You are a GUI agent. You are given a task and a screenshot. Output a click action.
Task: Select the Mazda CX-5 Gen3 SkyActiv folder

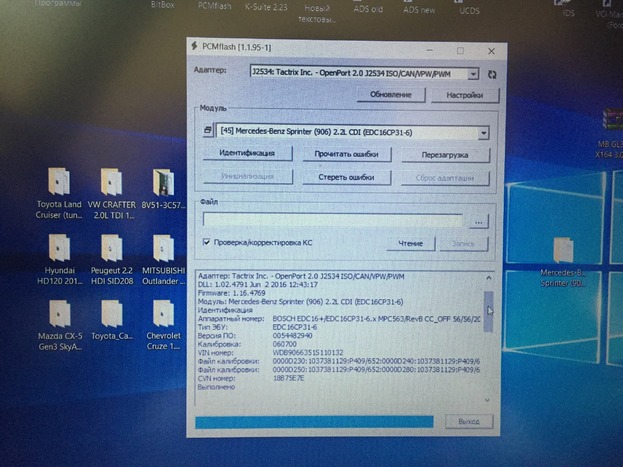coord(59,312)
